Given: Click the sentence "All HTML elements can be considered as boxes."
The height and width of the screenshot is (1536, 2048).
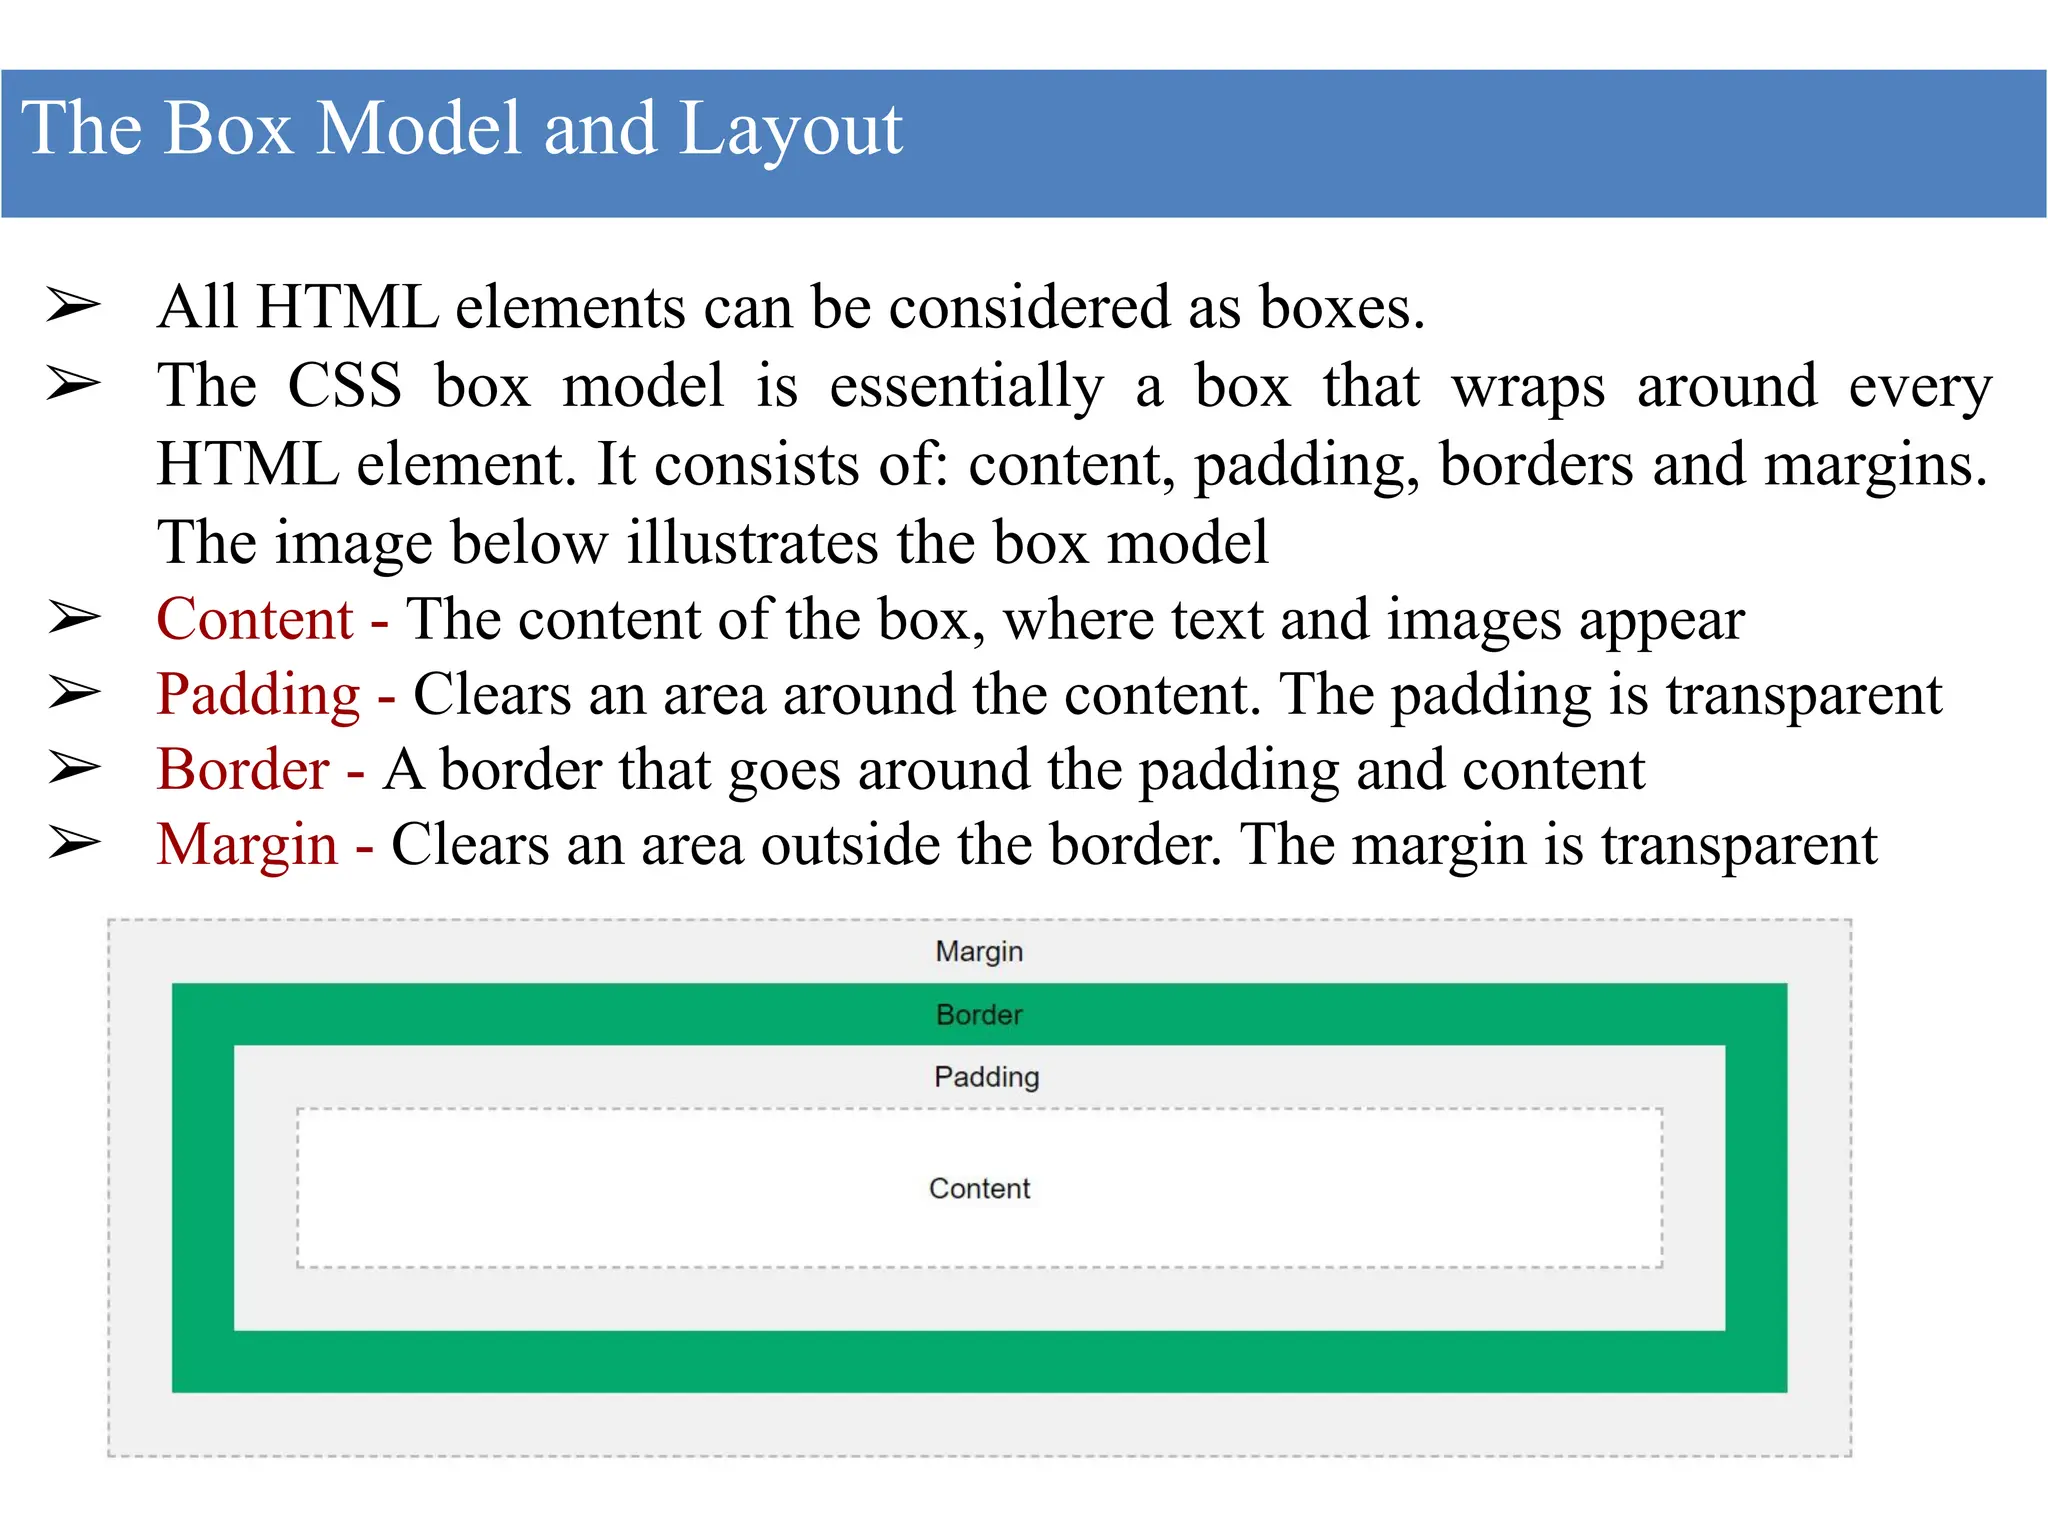Looking at the screenshot, I should coord(791,307).
